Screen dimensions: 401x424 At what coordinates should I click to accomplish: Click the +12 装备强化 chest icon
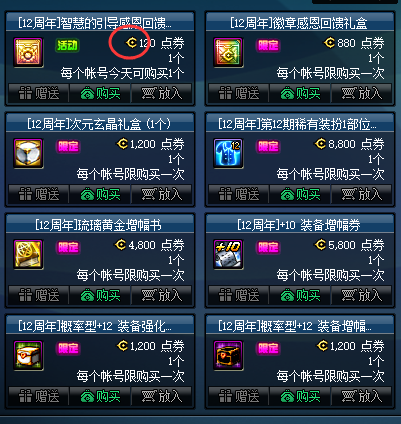click(28, 355)
